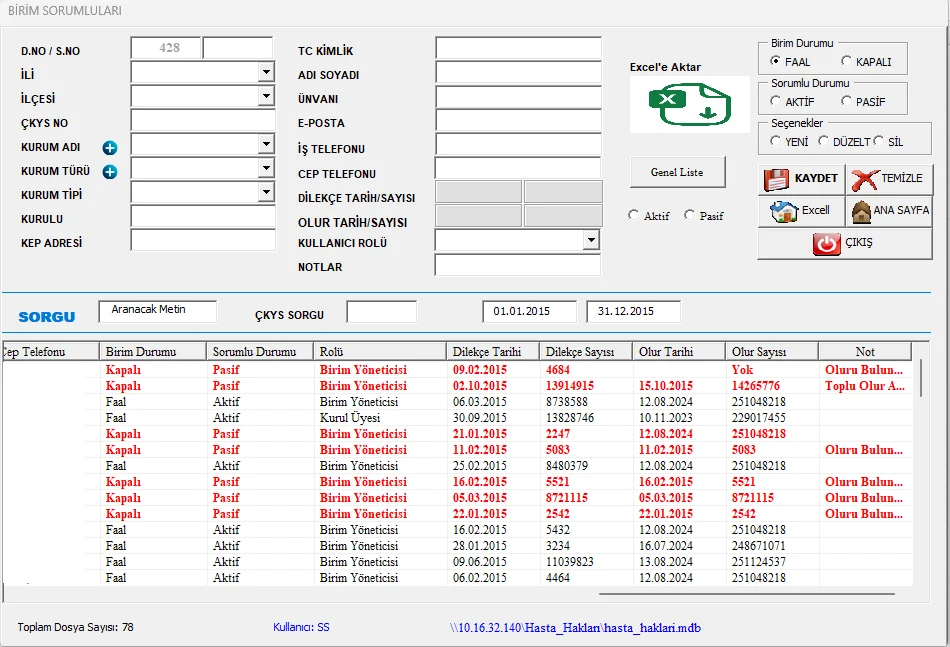The image size is (950, 647).
Task: Click the database path hasta_haklari.mdb link
Action: 576,628
